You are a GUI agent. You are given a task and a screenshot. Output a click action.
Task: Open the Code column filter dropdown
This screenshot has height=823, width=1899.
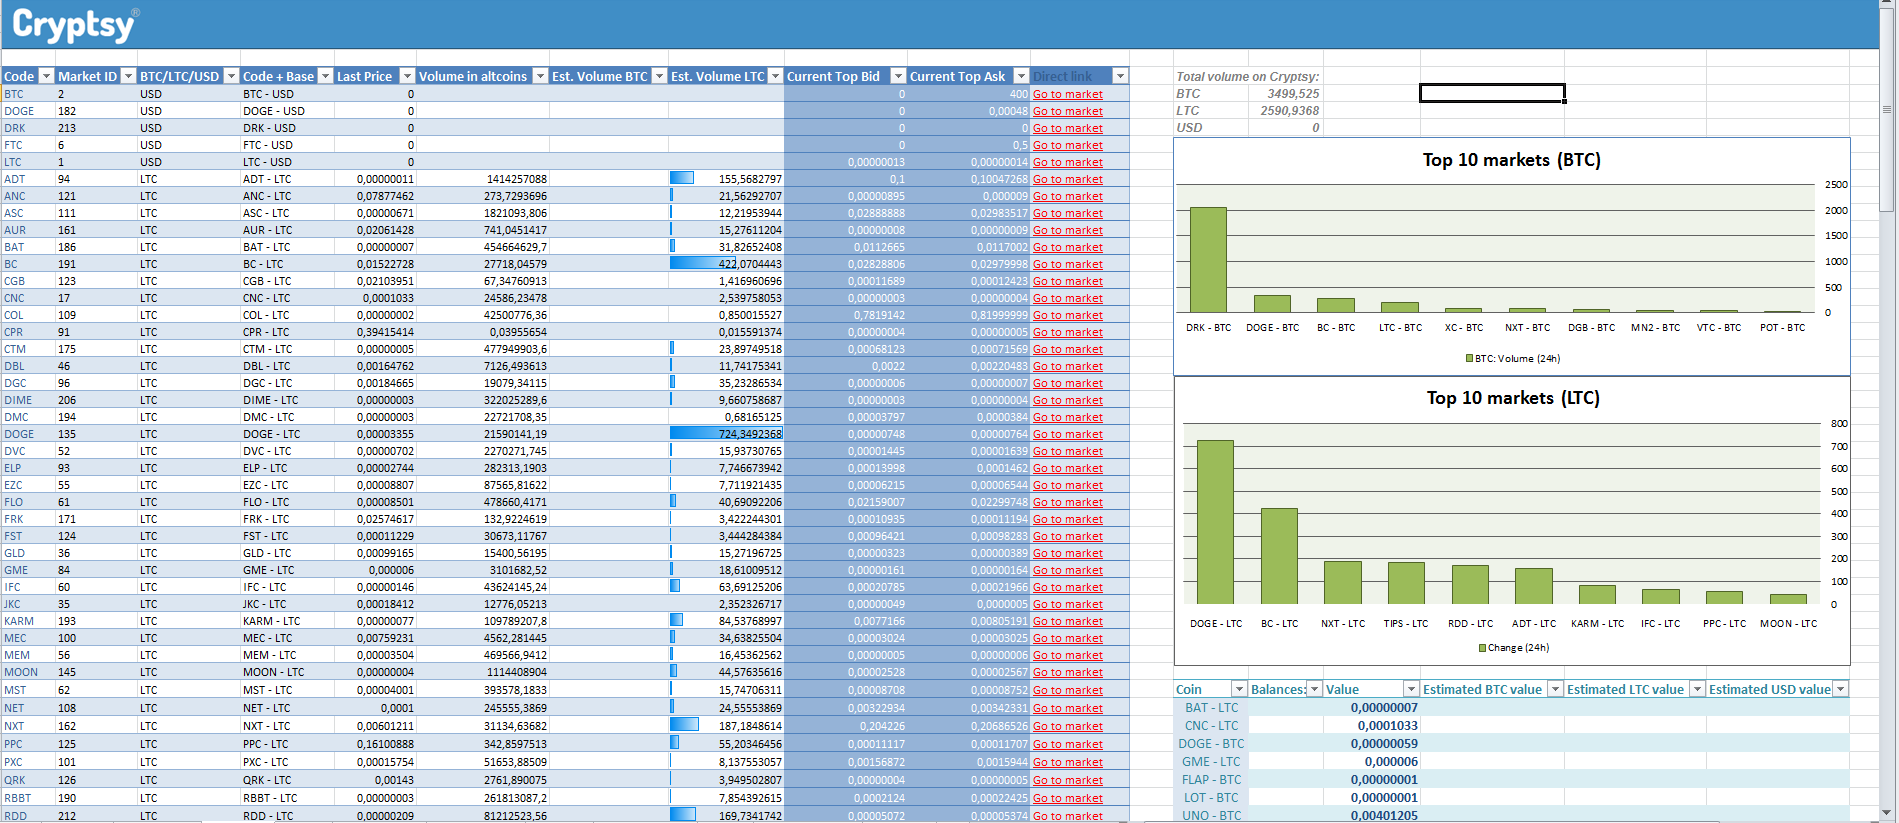pos(45,76)
